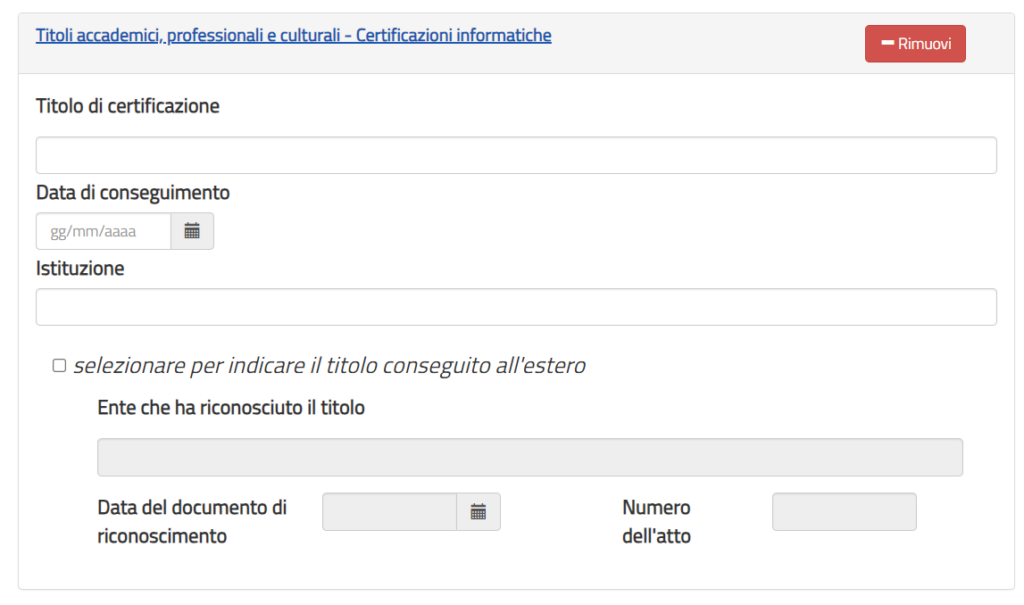Viewport: 1024px width, 605px height.
Task: Focus the Titolo di certificazione text field
Action: coord(516,156)
